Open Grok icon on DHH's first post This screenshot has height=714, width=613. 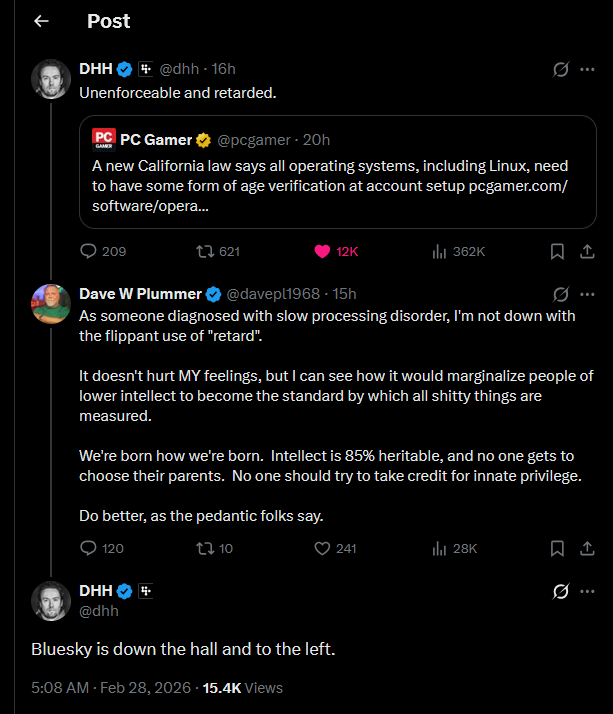pyautogui.click(x=561, y=69)
